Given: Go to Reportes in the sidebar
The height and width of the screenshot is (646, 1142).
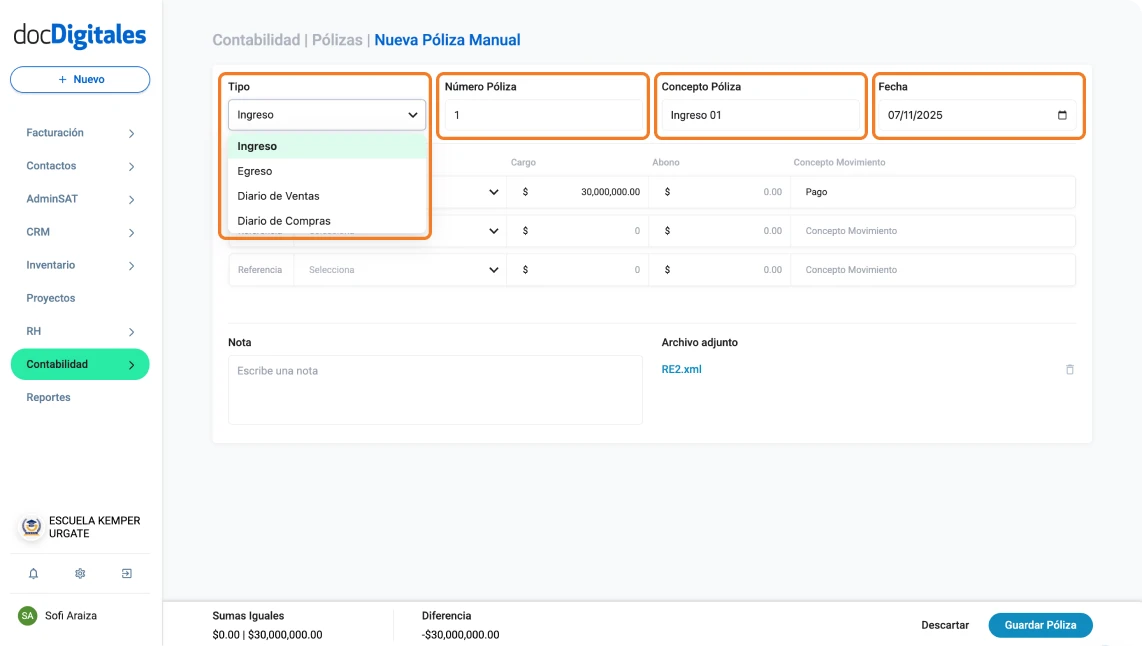Looking at the screenshot, I should 49,397.
